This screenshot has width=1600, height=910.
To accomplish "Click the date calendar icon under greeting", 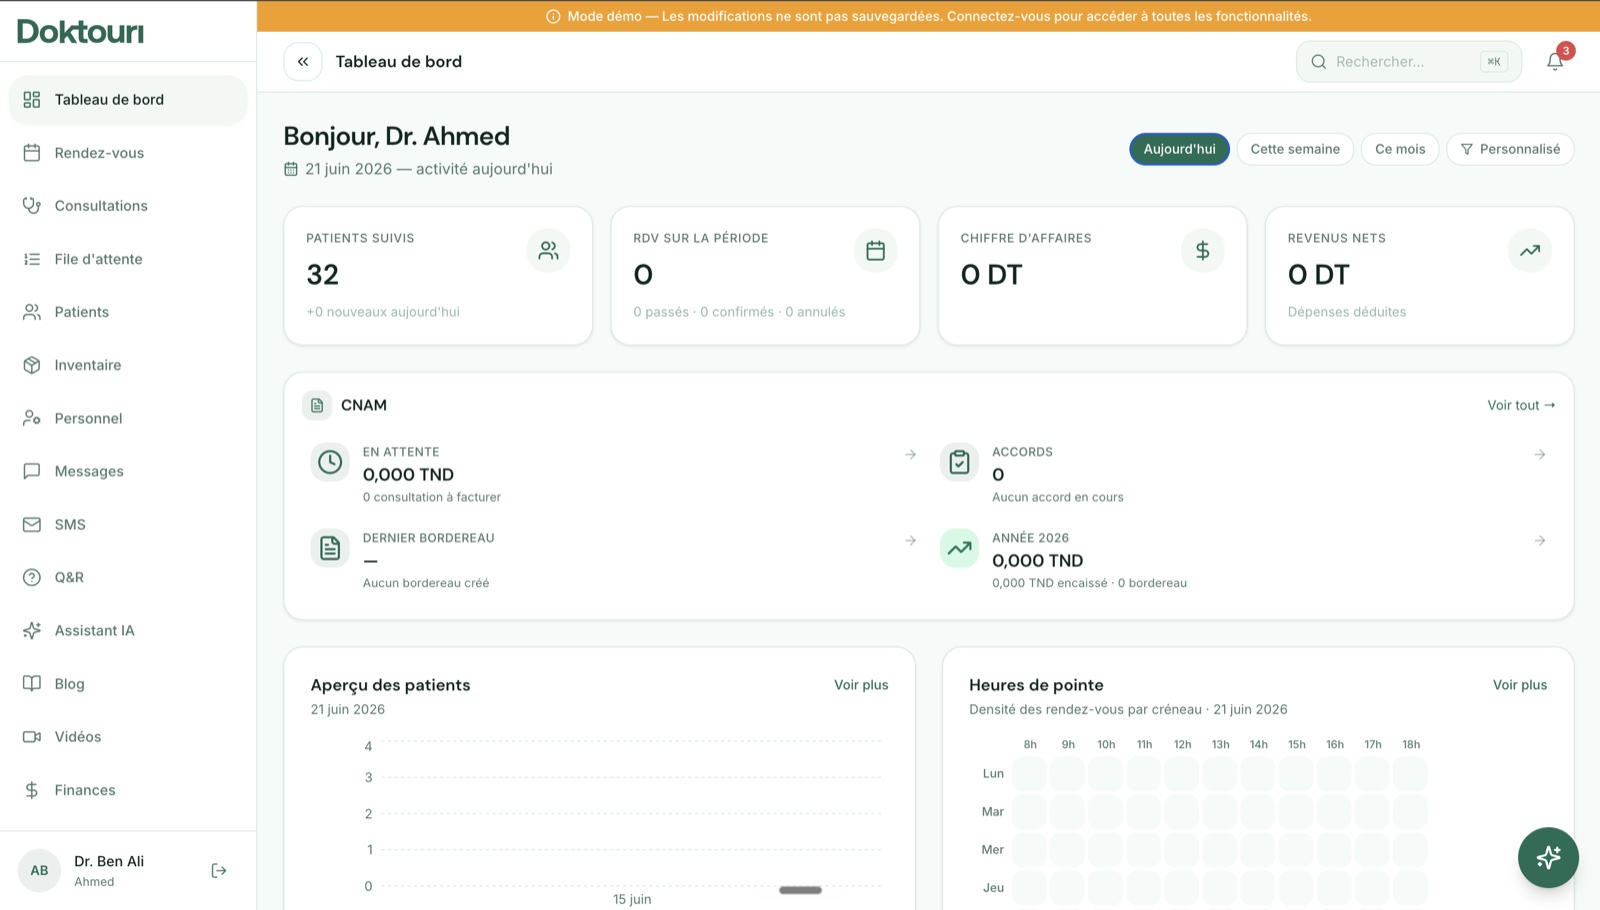I will [x=291, y=169].
